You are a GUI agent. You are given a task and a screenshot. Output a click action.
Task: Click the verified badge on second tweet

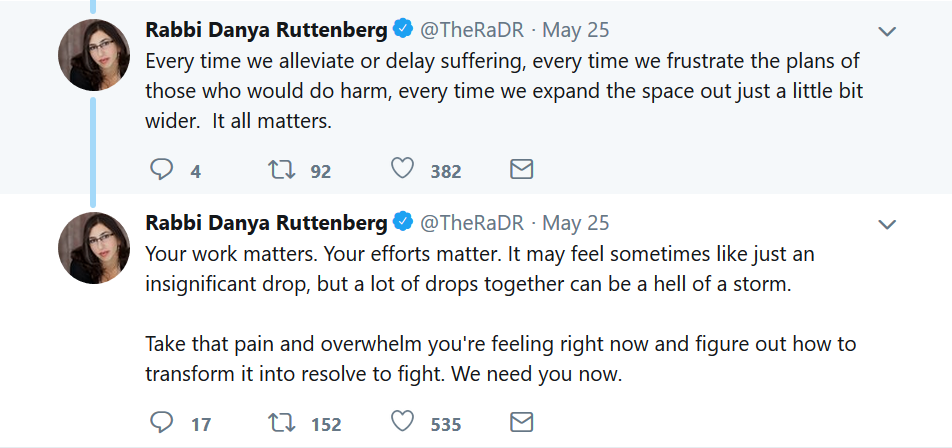tap(403, 222)
